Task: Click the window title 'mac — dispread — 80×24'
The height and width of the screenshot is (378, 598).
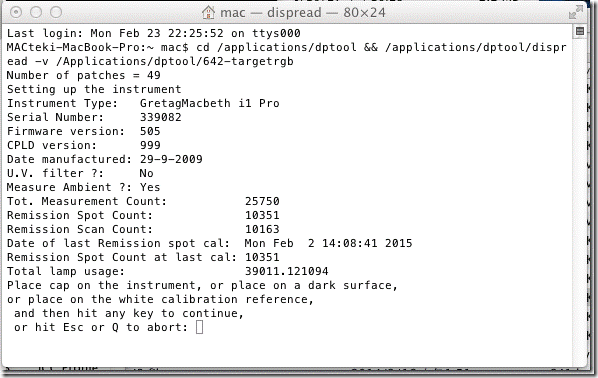Action: (x=303, y=13)
